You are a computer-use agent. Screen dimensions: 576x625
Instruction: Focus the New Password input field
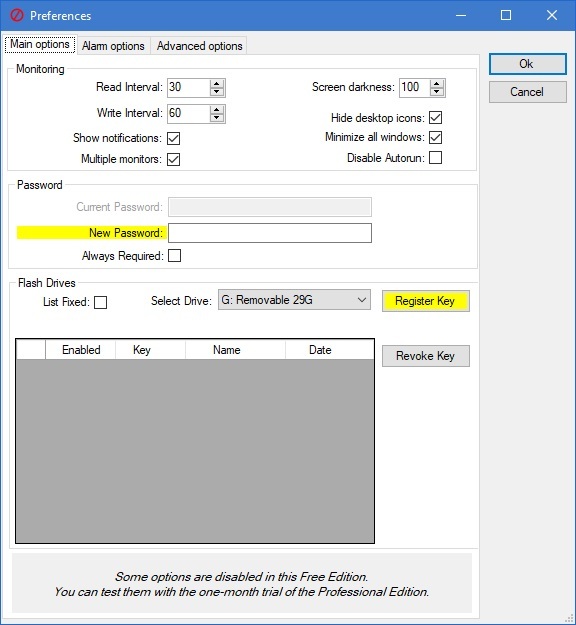tap(270, 233)
